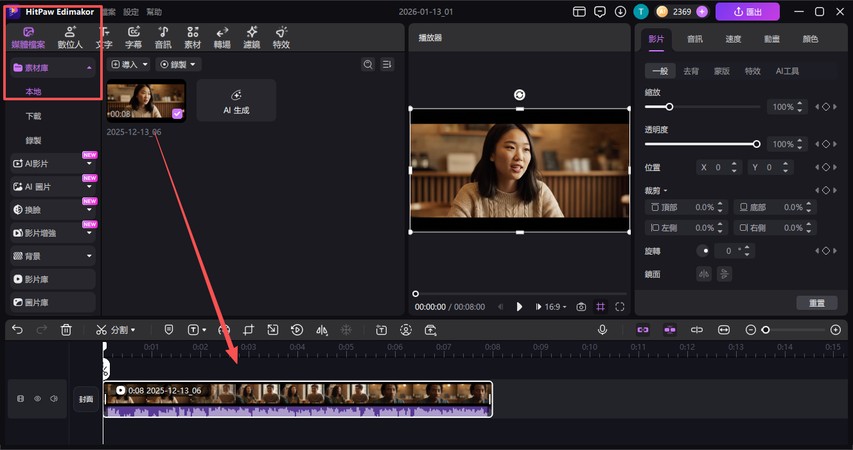Enter fullscreen preview in the player

point(620,307)
